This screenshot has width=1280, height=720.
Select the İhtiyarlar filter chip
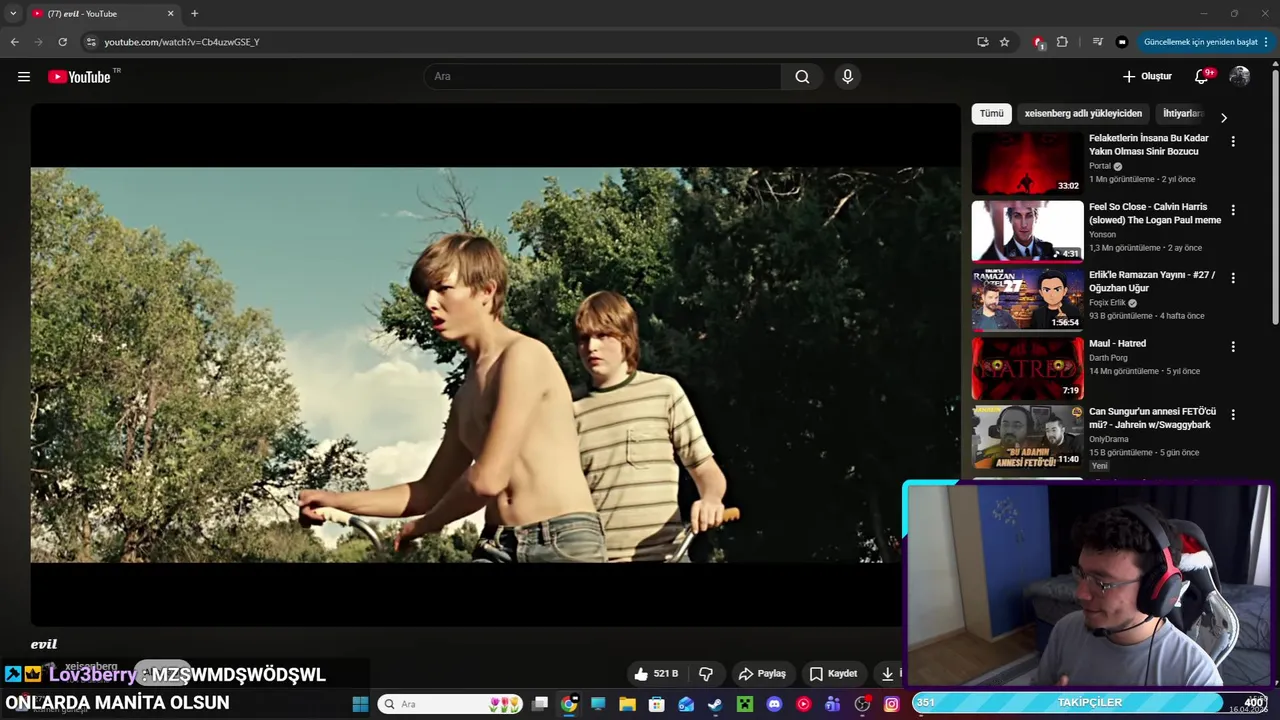click(1183, 114)
